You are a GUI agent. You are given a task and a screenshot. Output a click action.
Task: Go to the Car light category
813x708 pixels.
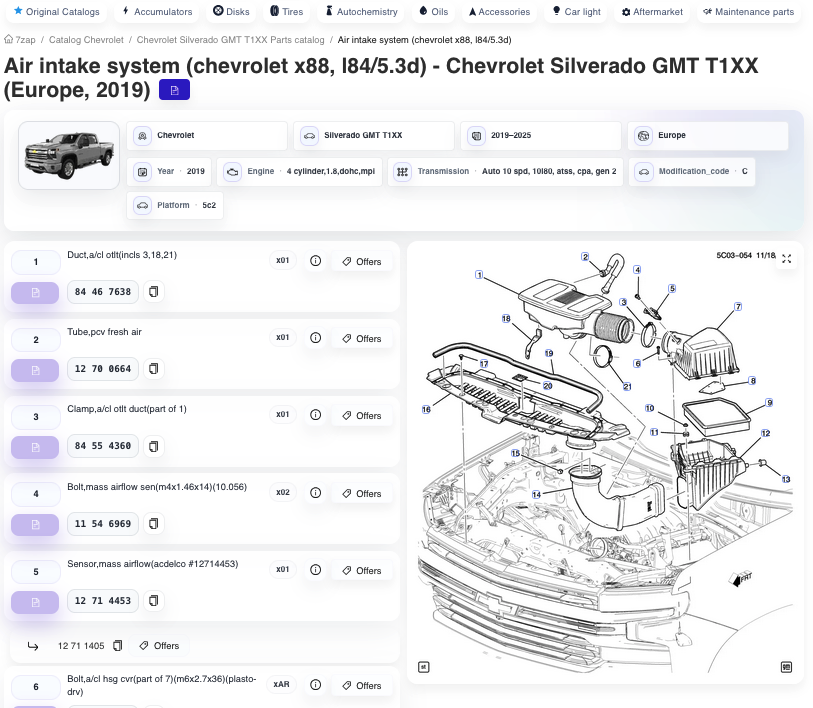pos(576,11)
